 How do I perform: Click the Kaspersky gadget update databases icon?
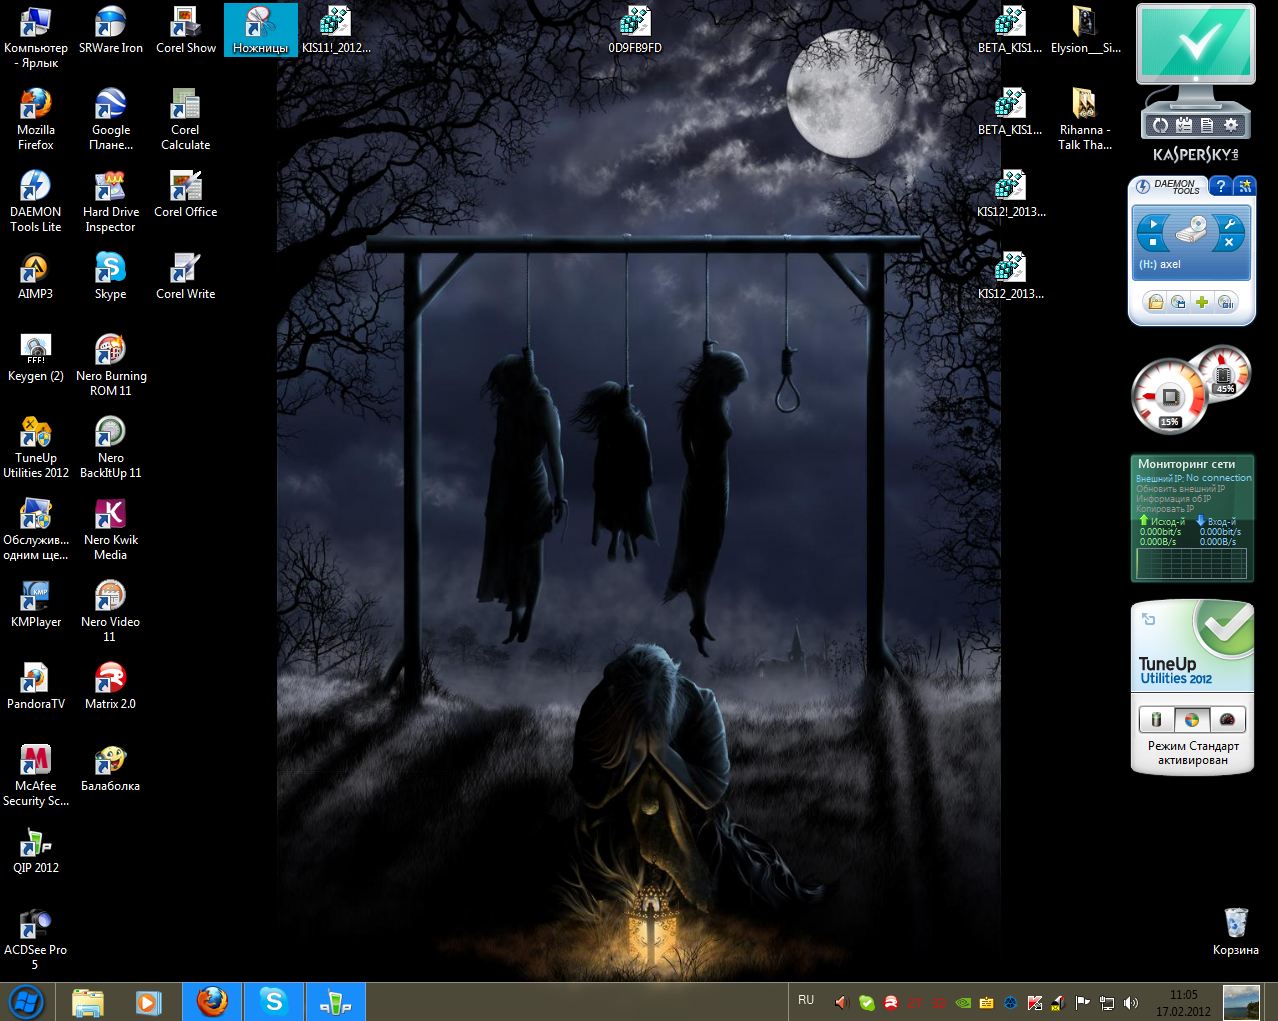point(1160,125)
